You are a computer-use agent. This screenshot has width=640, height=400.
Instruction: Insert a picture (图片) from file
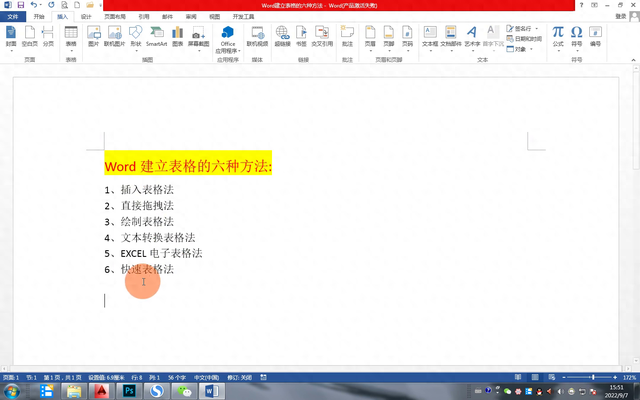tap(93, 37)
